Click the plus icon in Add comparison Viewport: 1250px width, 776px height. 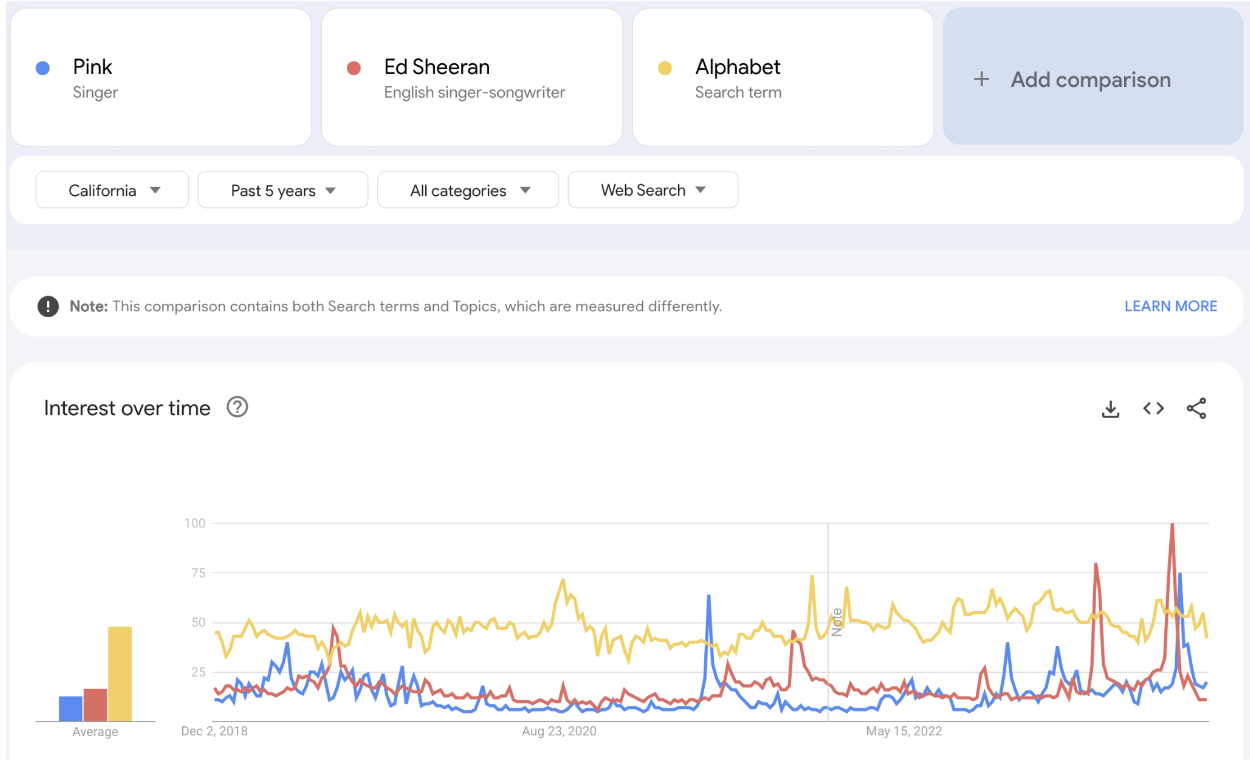[981, 80]
